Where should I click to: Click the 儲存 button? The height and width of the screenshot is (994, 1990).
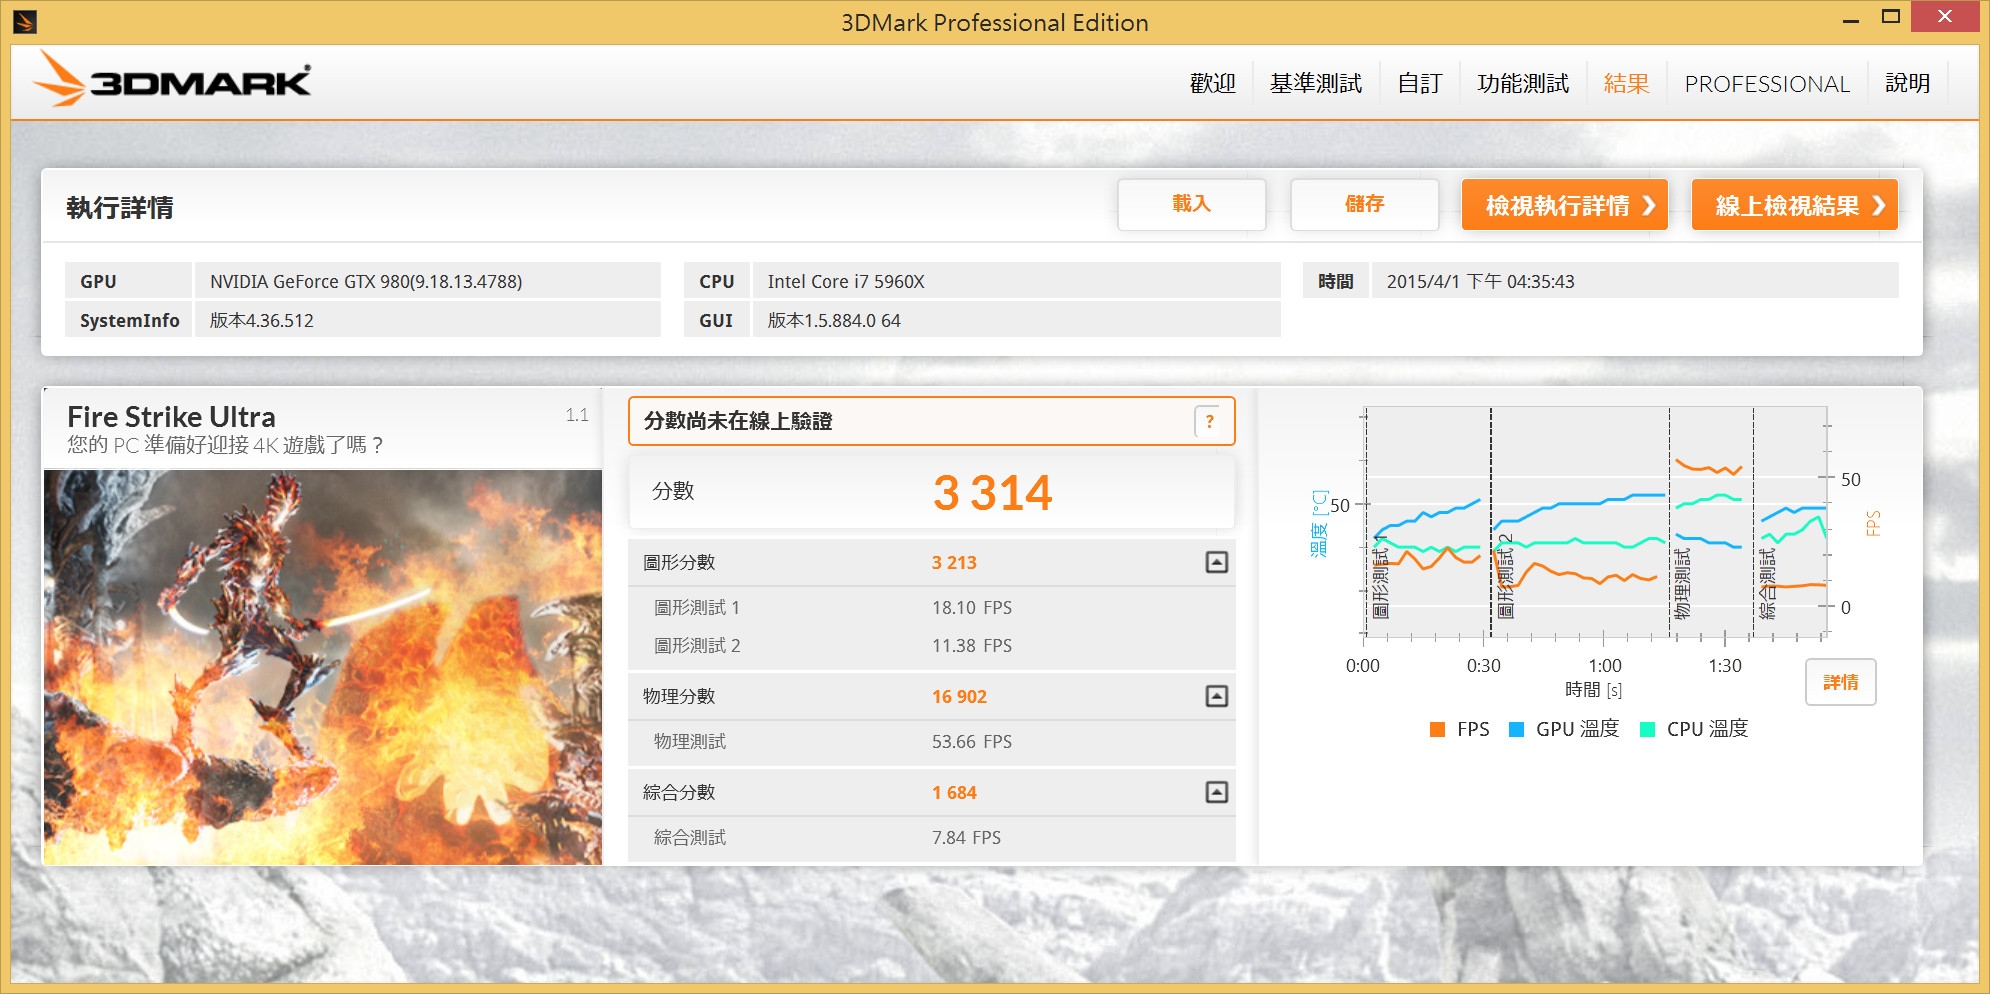click(x=1364, y=204)
